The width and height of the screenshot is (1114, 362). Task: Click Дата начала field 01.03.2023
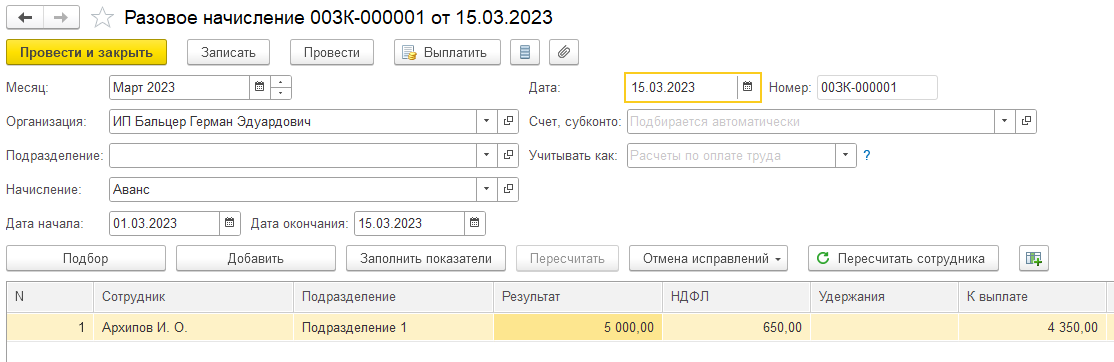(165, 223)
